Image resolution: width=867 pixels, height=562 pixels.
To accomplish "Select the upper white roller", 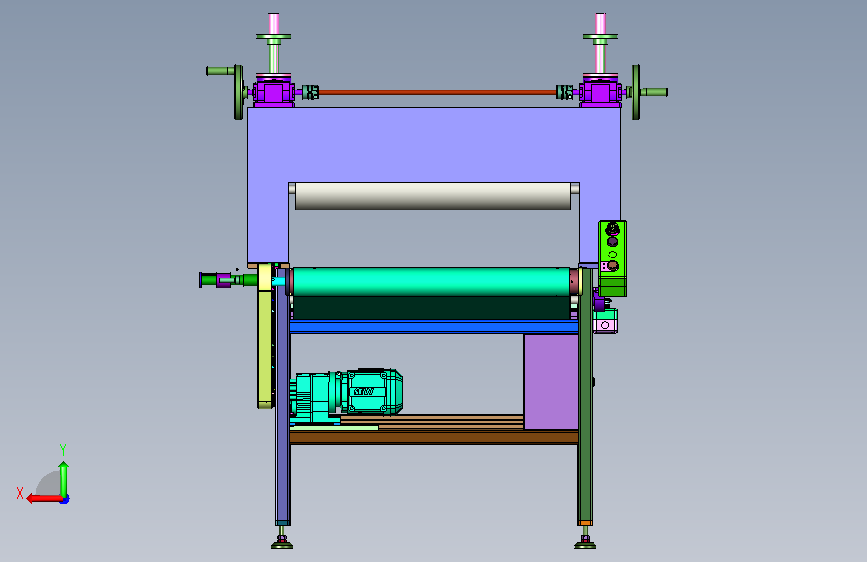I will pos(433,196).
